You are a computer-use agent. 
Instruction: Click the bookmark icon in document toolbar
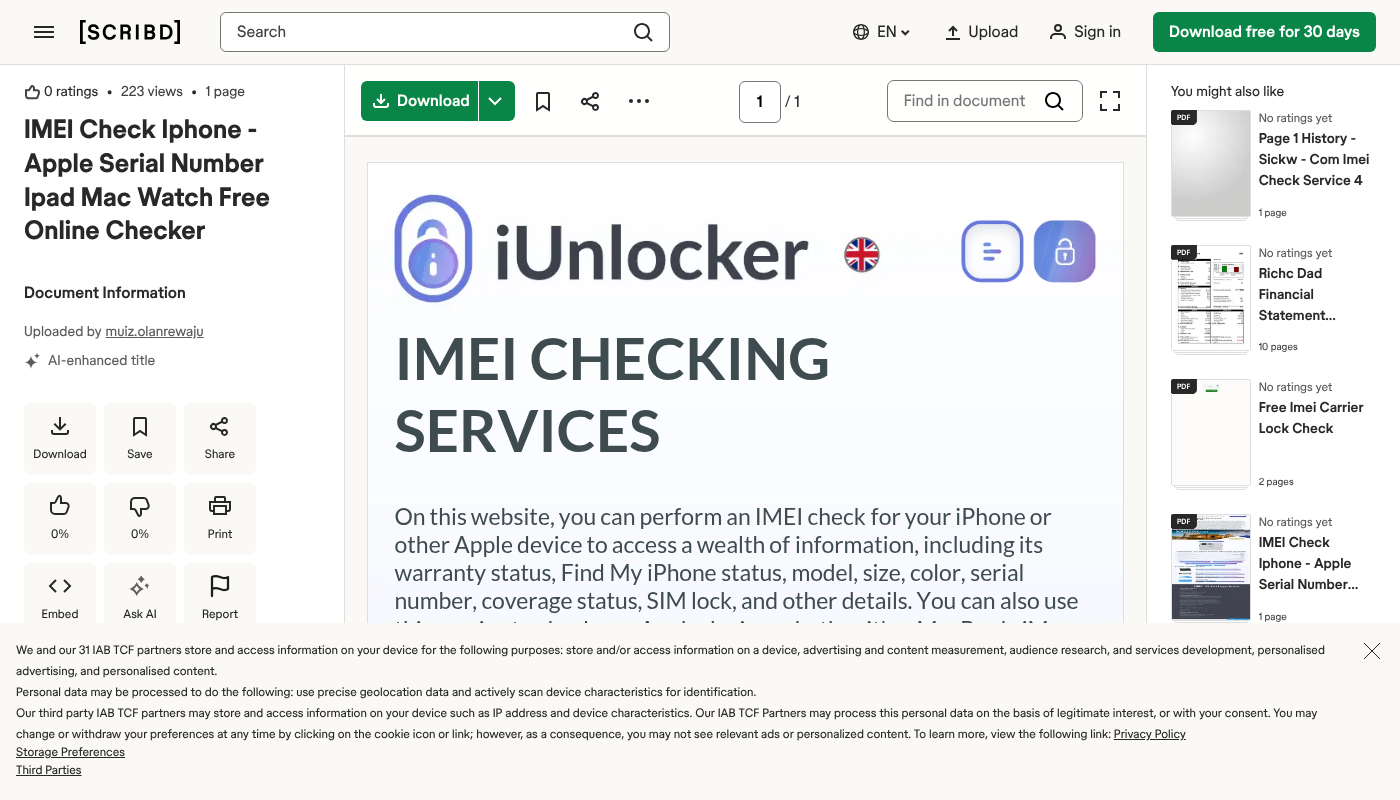(543, 101)
